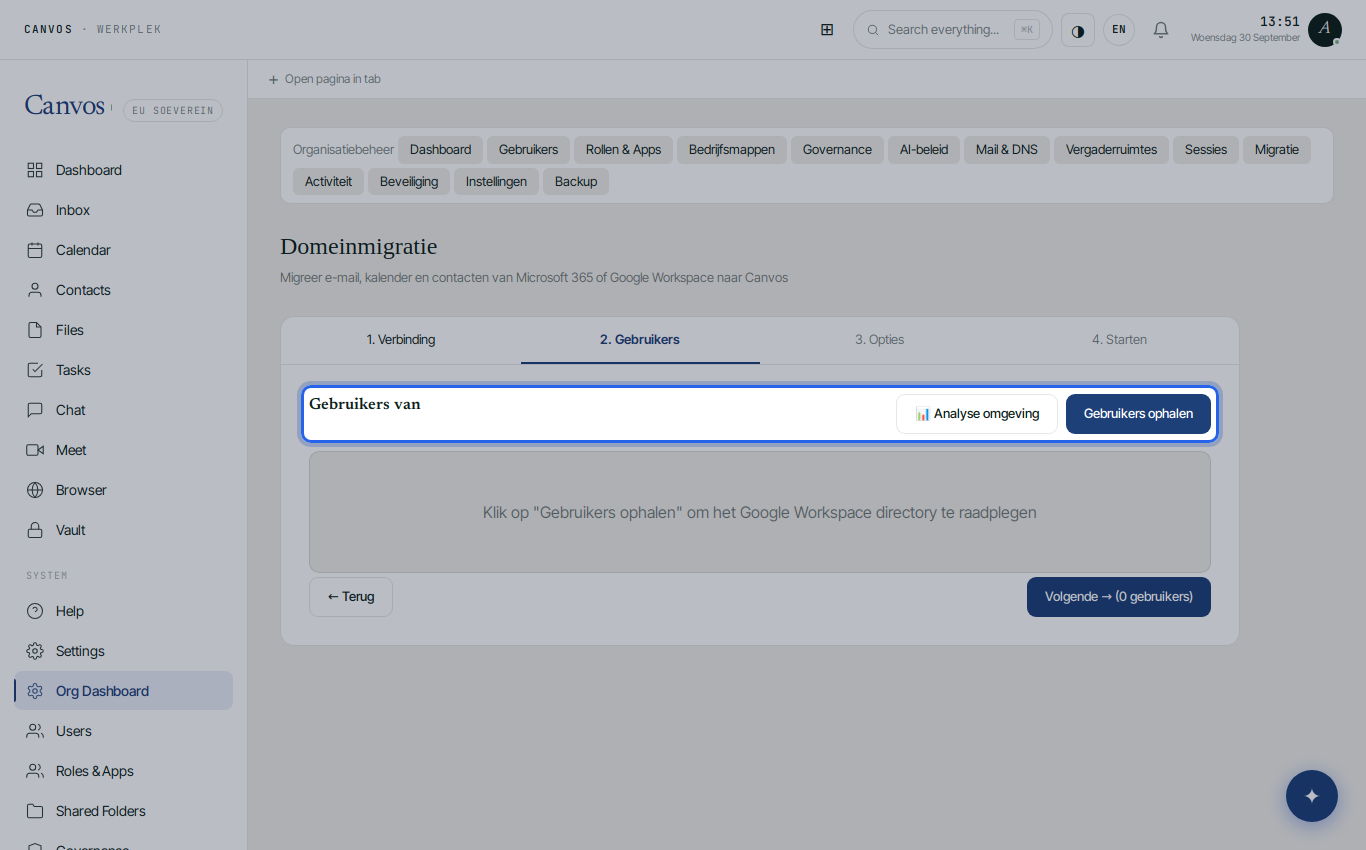This screenshot has width=1366, height=850.
Task: Open the user avatar menu
Action: [1324, 30]
